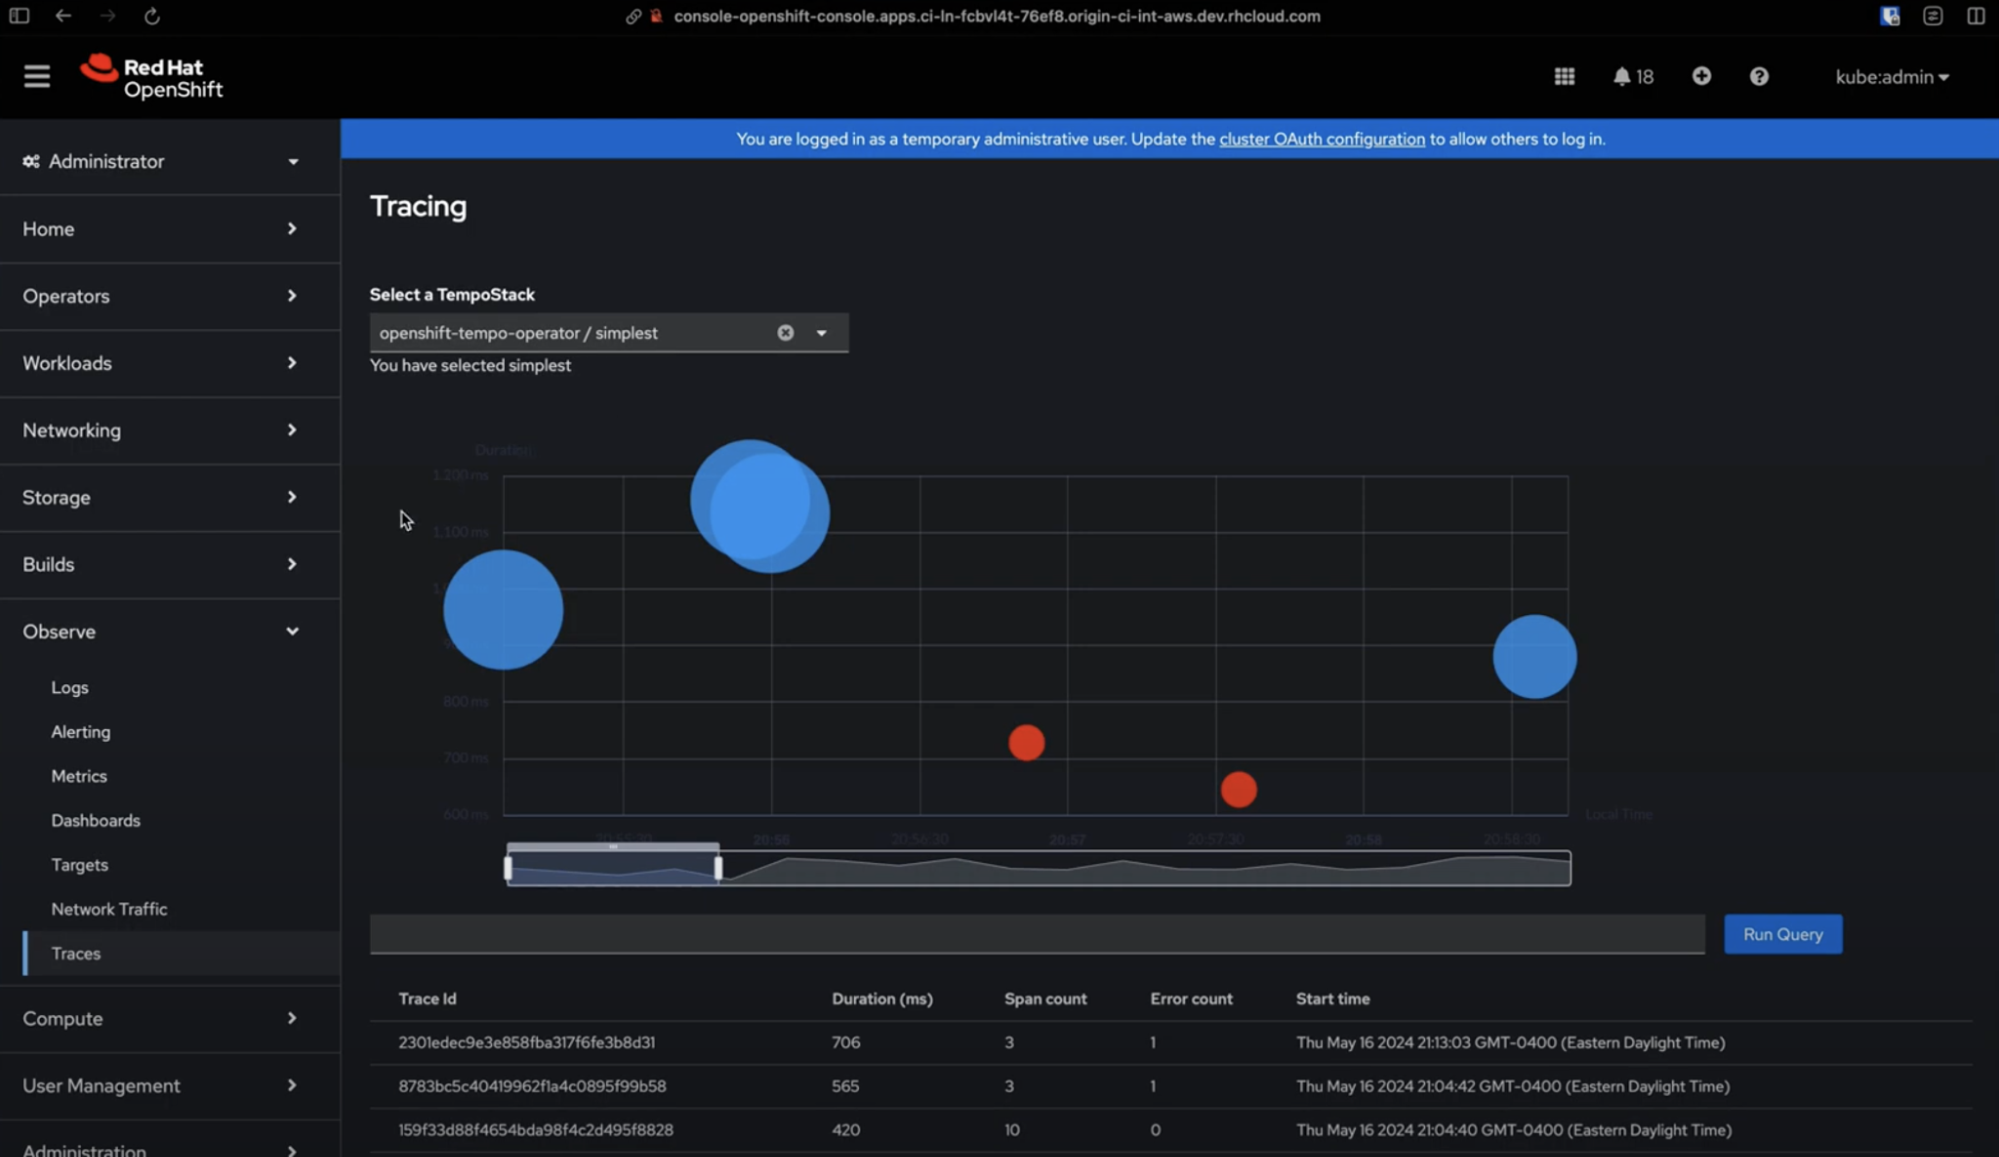The width and height of the screenshot is (1999, 1157).
Task: Focus the trace query input field
Action: click(1036, 934)
